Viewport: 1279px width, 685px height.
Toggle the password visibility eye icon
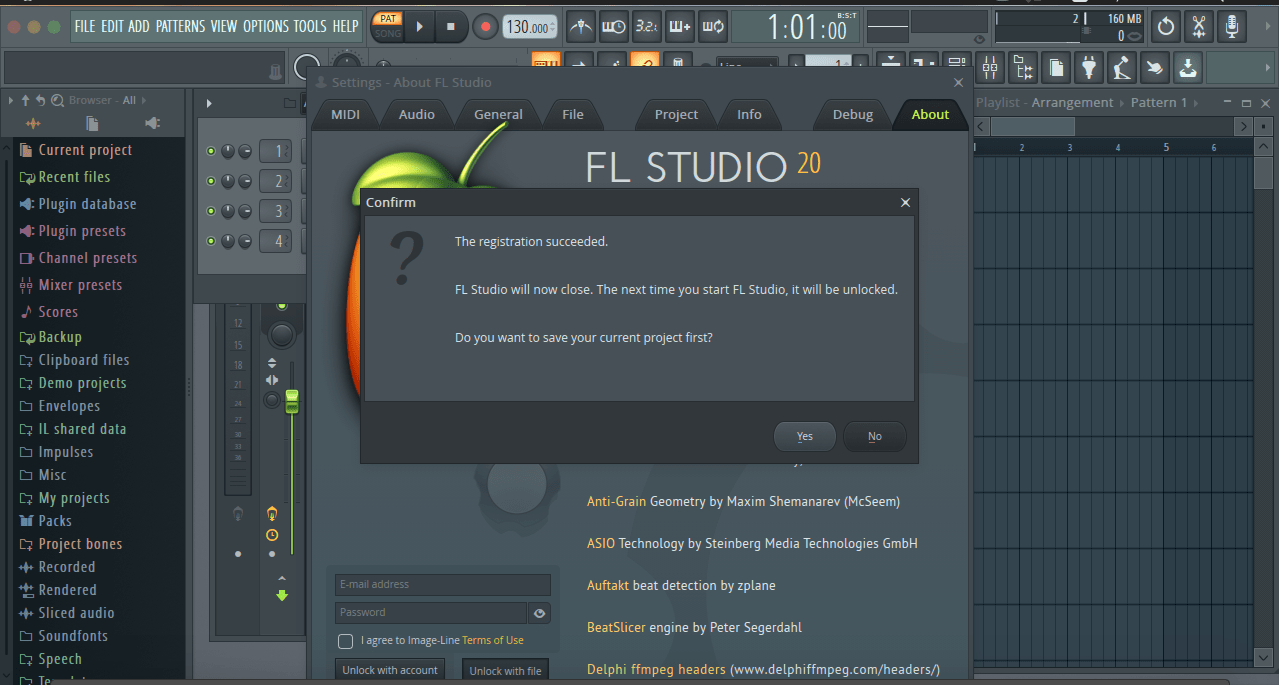pyautogui.click(x=540, y=613)
